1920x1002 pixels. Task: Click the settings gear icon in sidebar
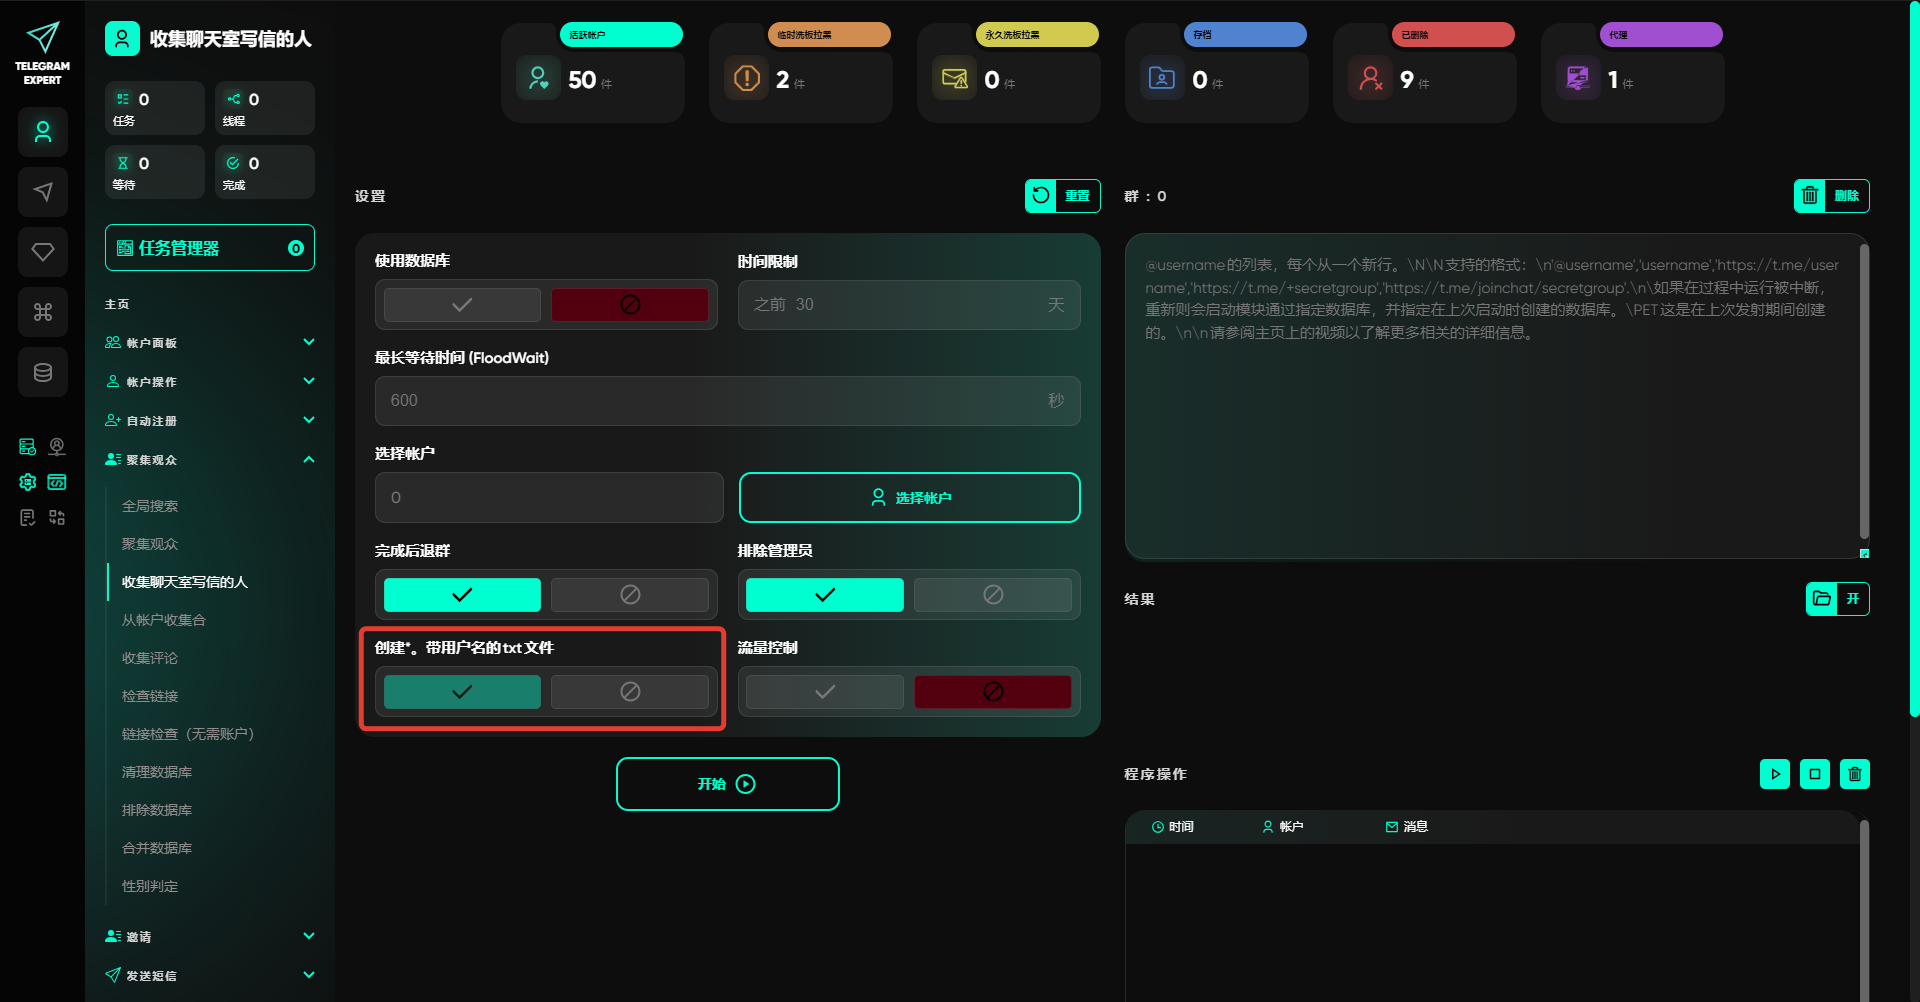pyautogui.click(x=27, y=482)
